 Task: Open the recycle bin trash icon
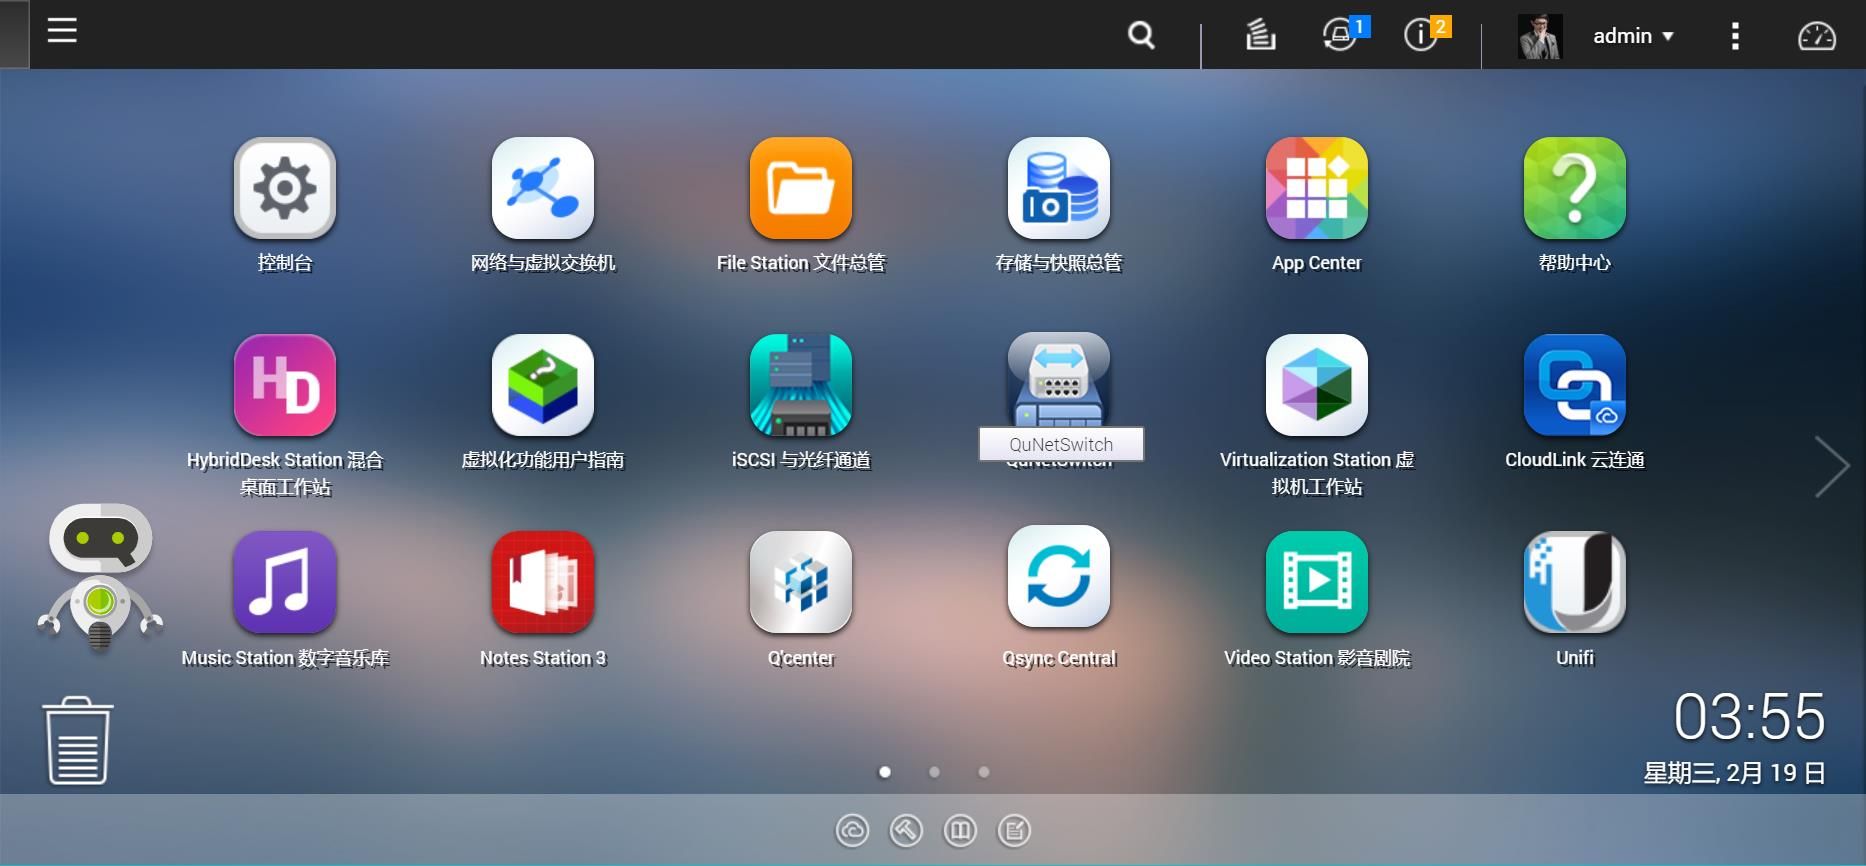78,741
